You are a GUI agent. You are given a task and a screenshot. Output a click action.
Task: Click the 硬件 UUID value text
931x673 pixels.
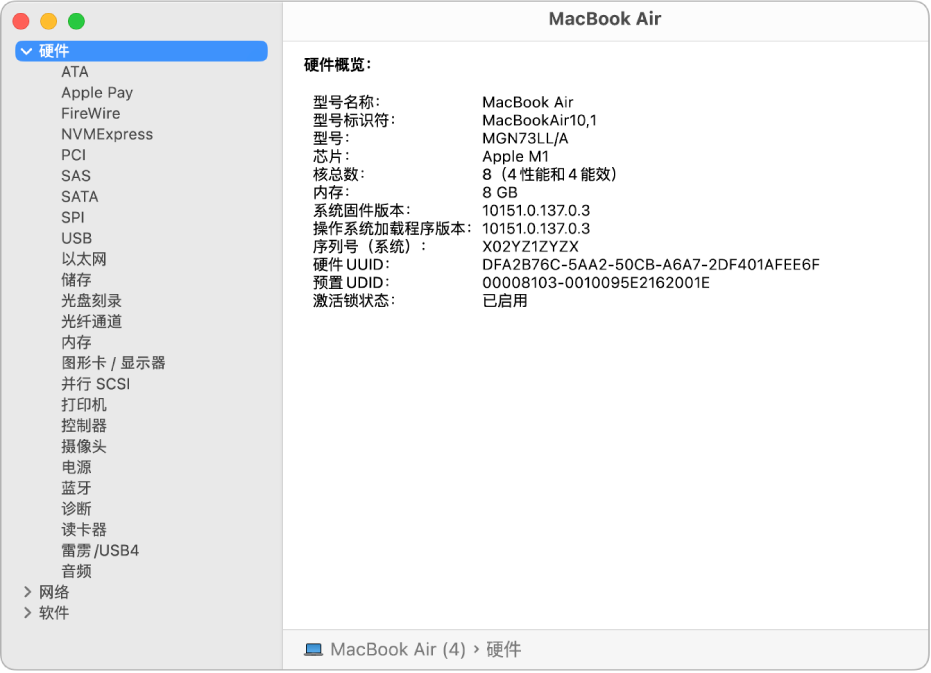pyautogui.click(x=650, y=264)
